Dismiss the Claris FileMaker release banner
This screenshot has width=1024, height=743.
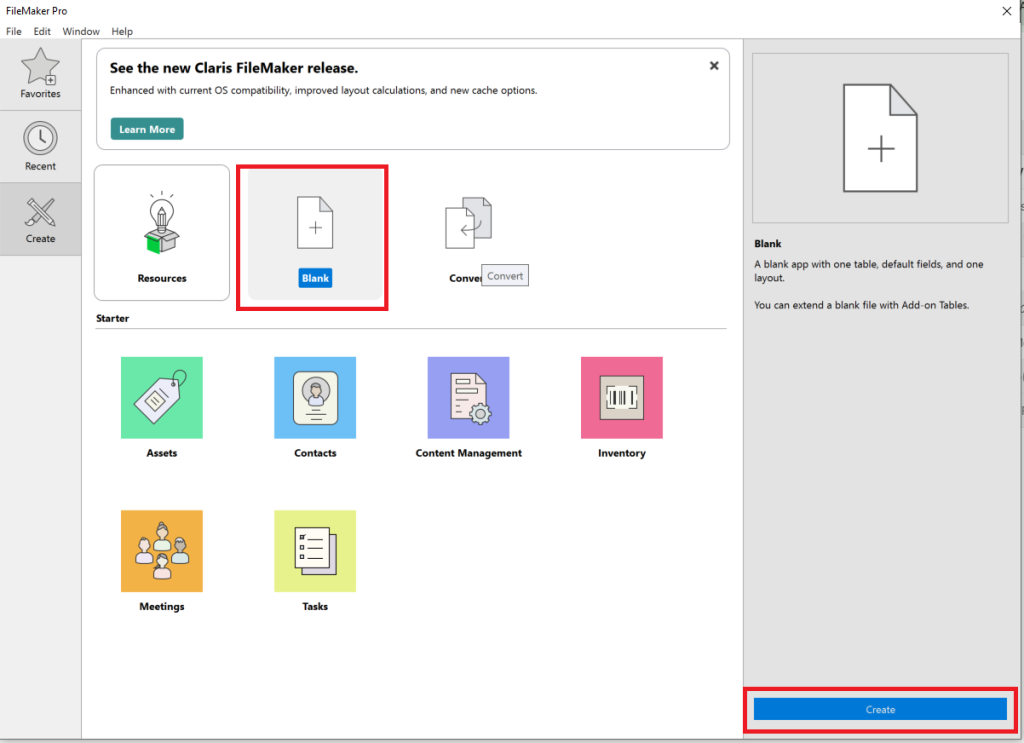tap(714, 65)
